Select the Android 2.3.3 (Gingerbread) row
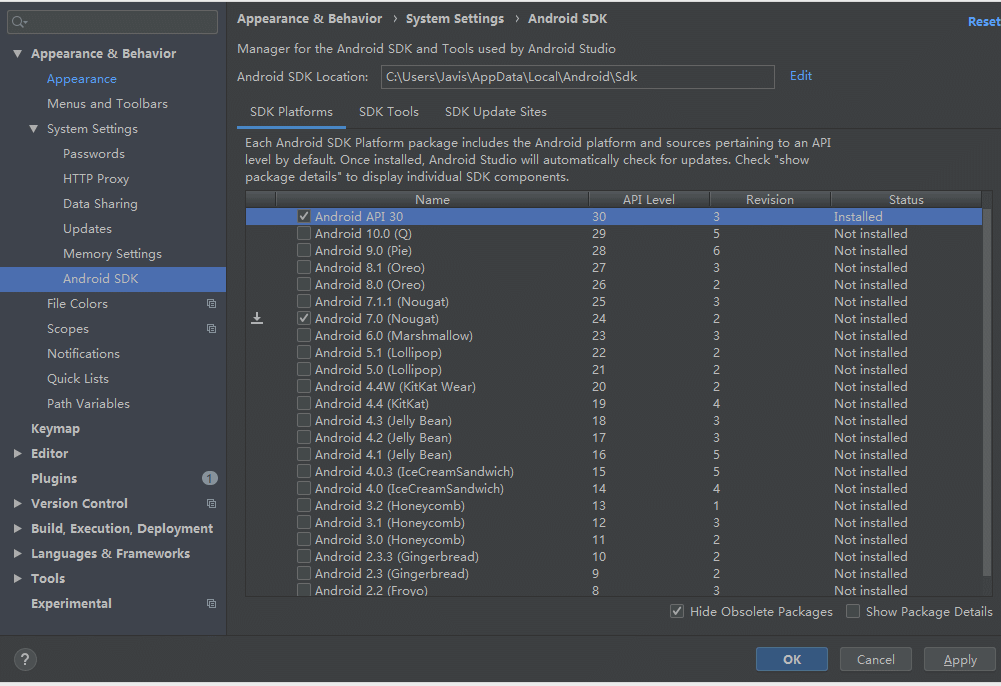 click(613, 556)
